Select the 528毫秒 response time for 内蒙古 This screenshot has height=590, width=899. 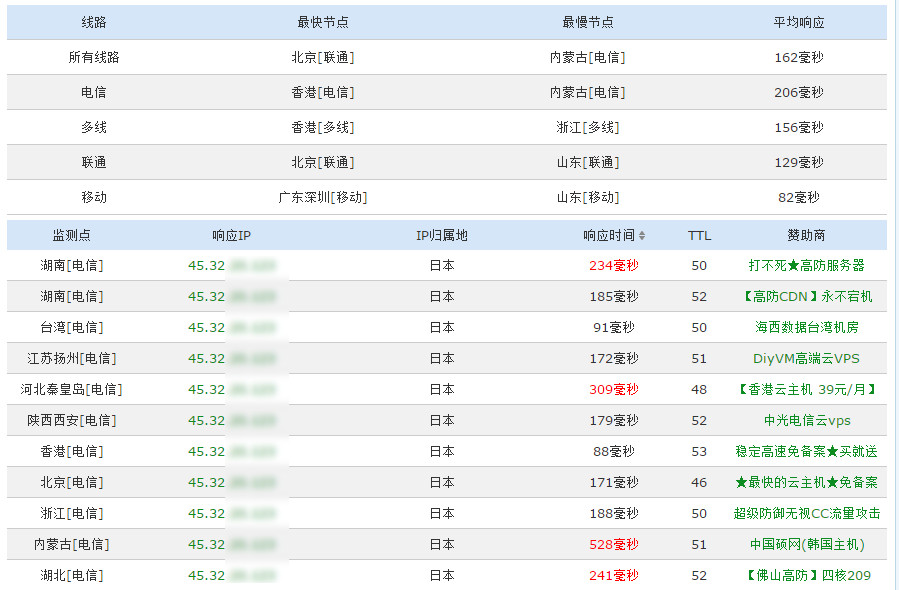pyautogui.click(x=613, y=544)
